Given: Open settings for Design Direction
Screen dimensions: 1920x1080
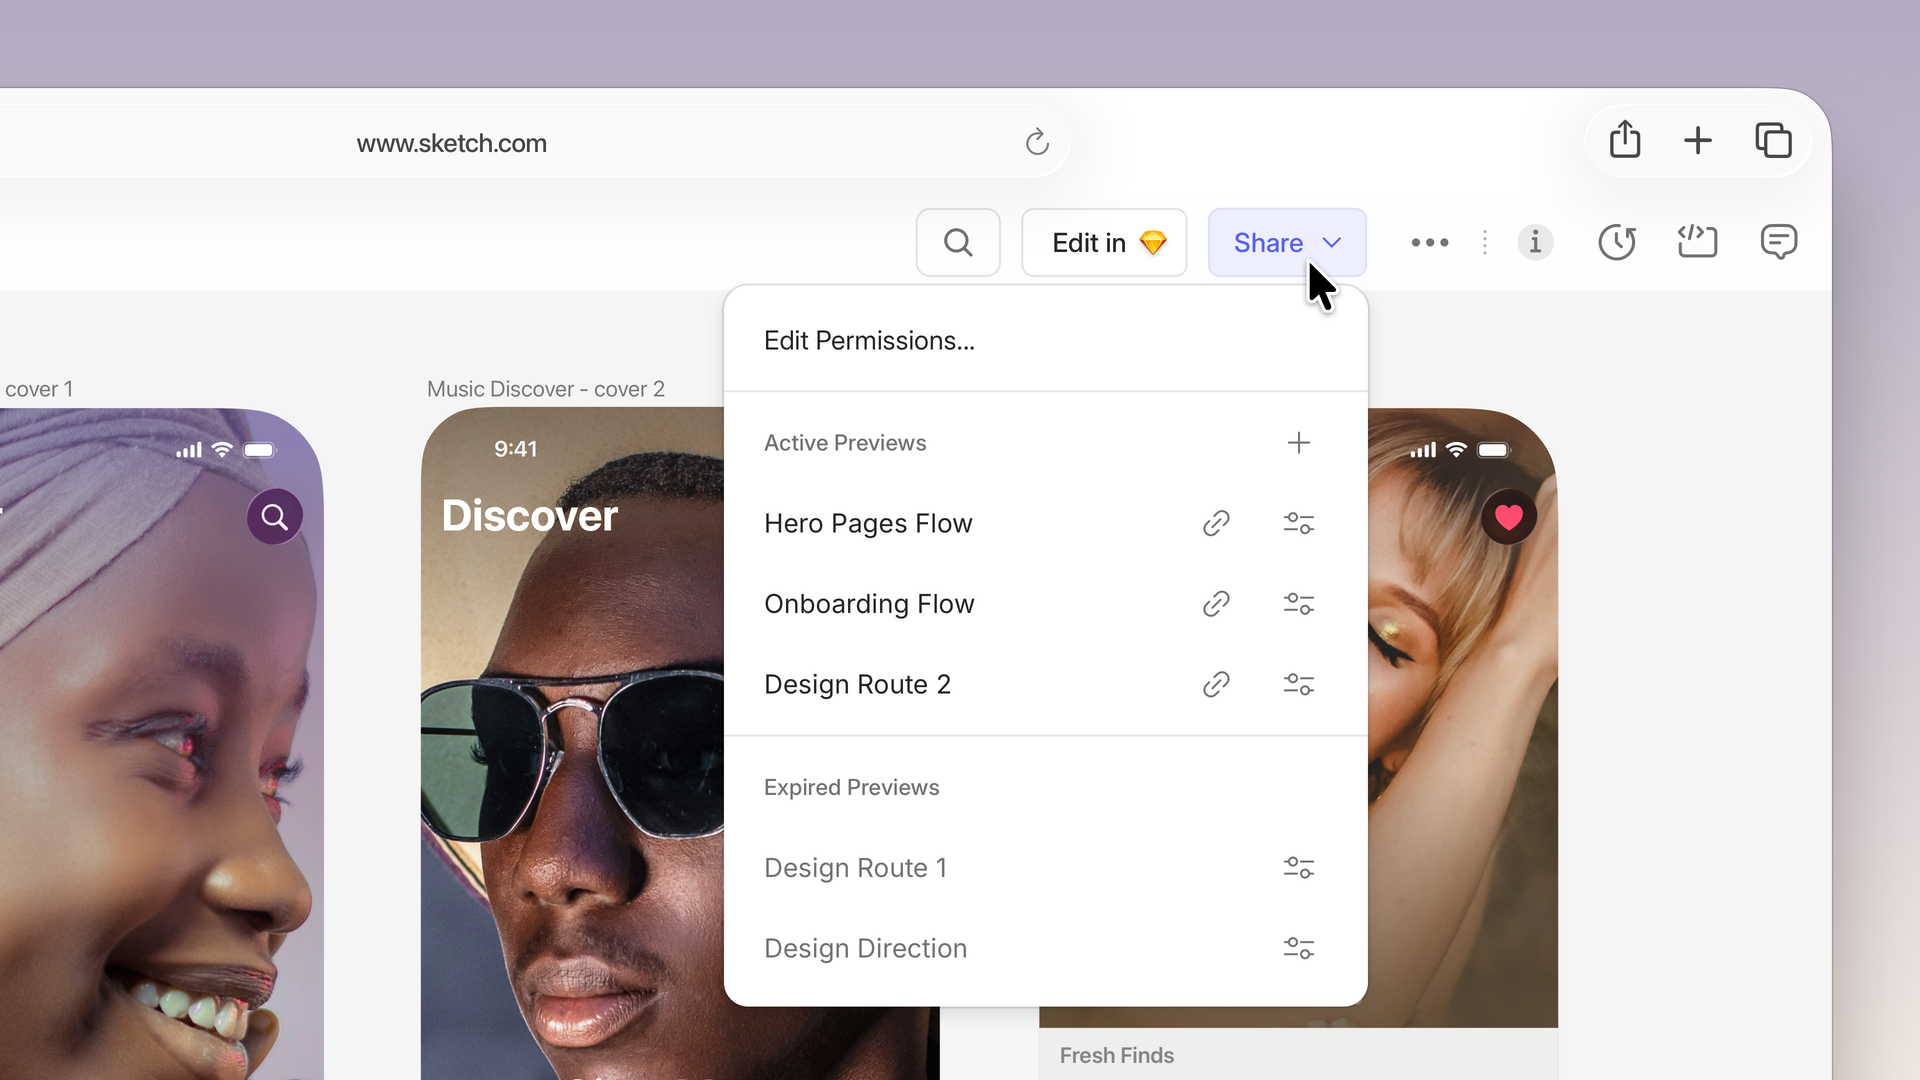Looking at the screenshot, I should [x=1299, y=948].
